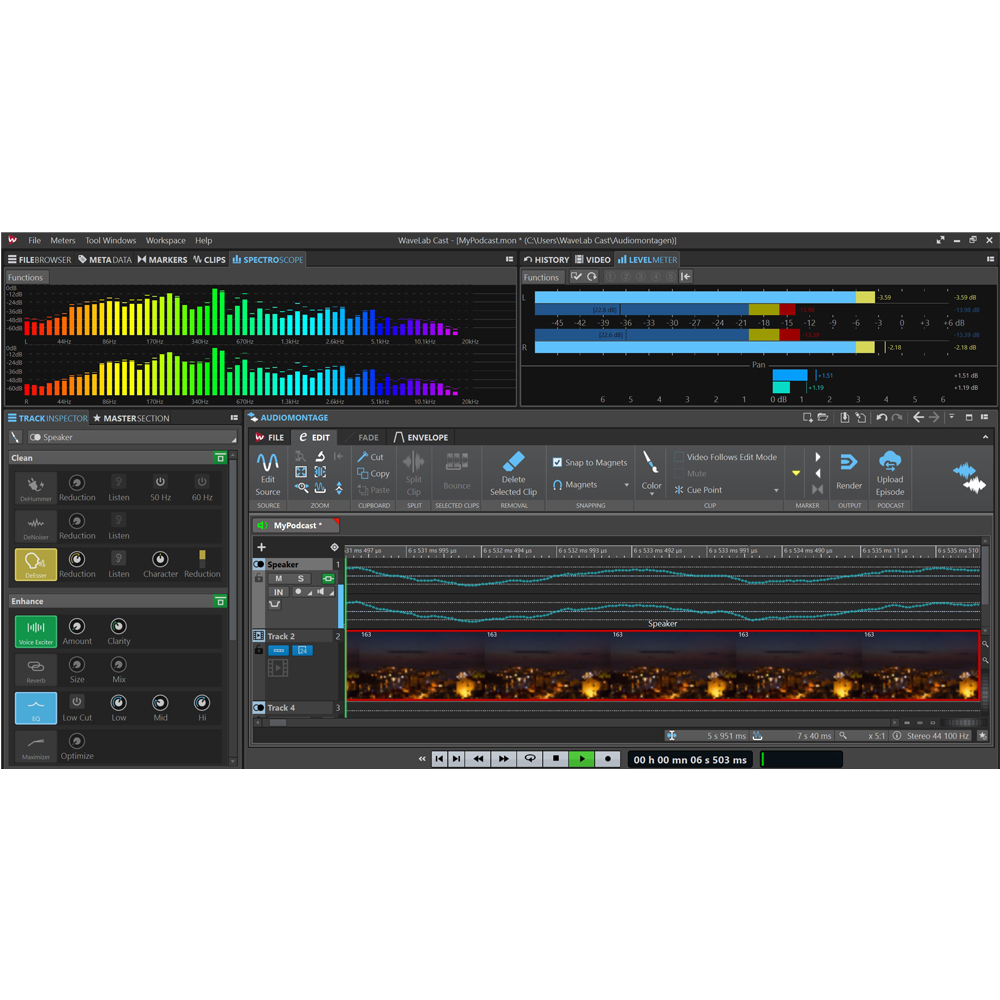Click the add track plus icon

[261, 547]
